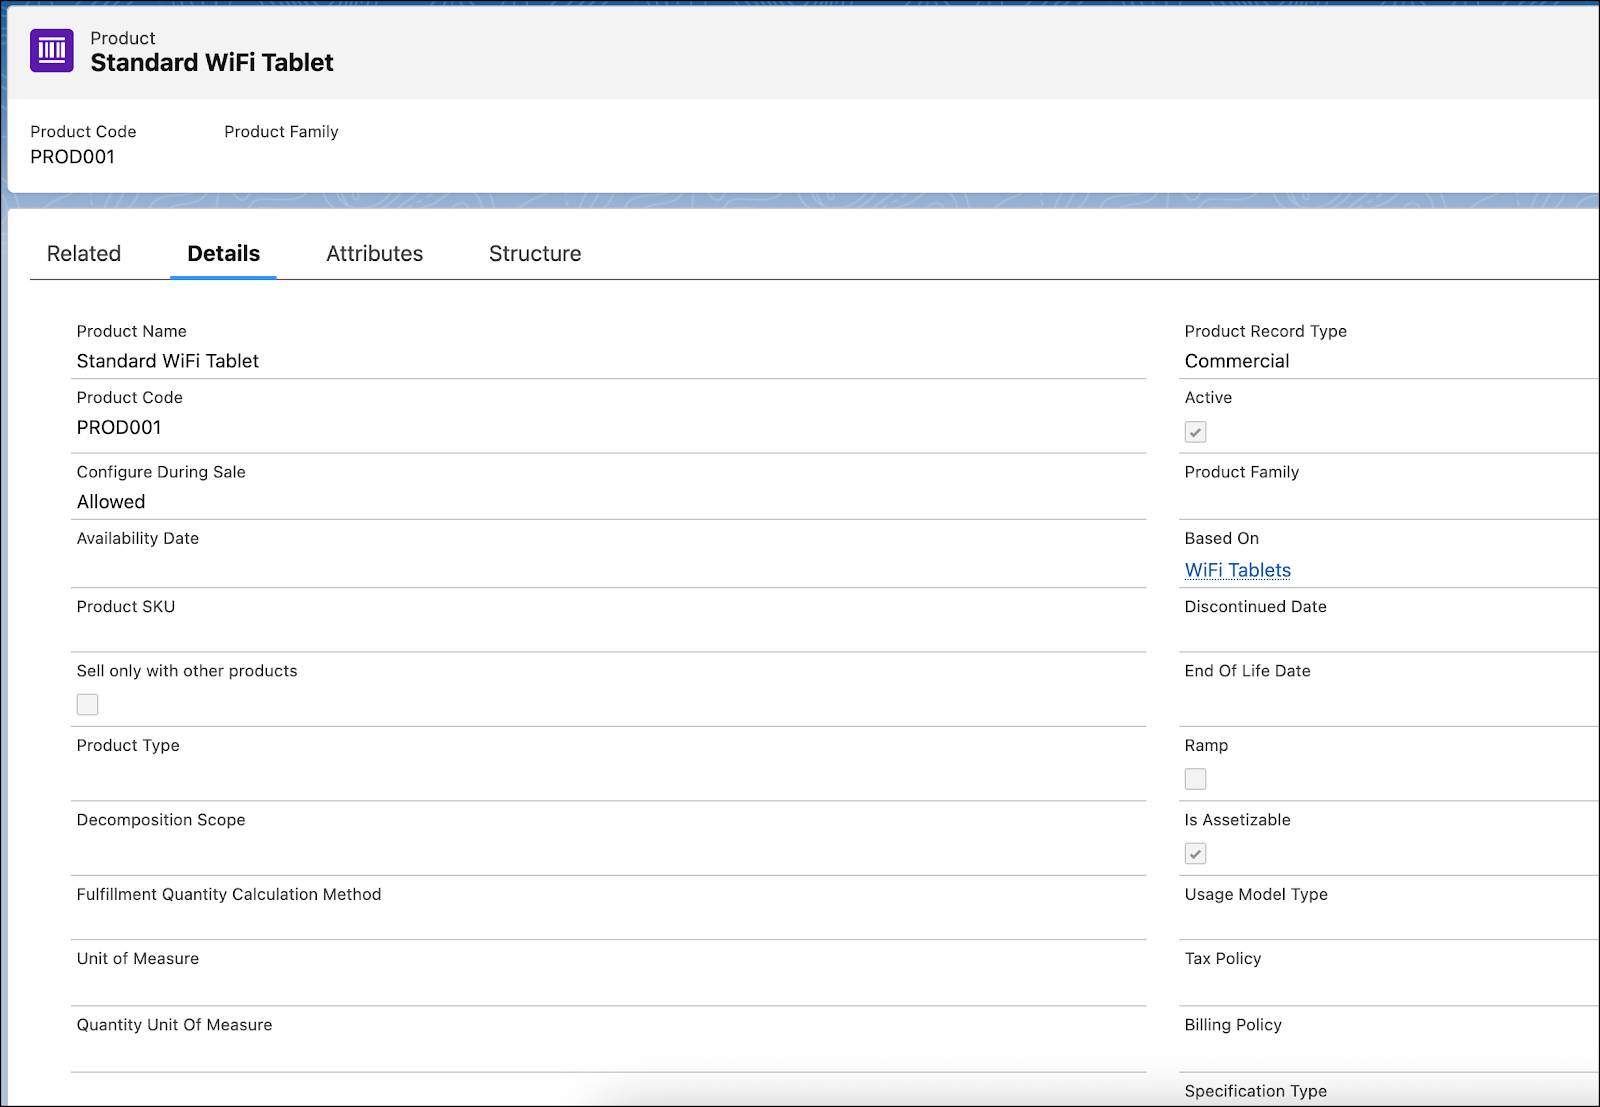This screenshot has height=1107, width=1600.
Task: Click the PROD001 value in the header
Action: pos(72,157)
